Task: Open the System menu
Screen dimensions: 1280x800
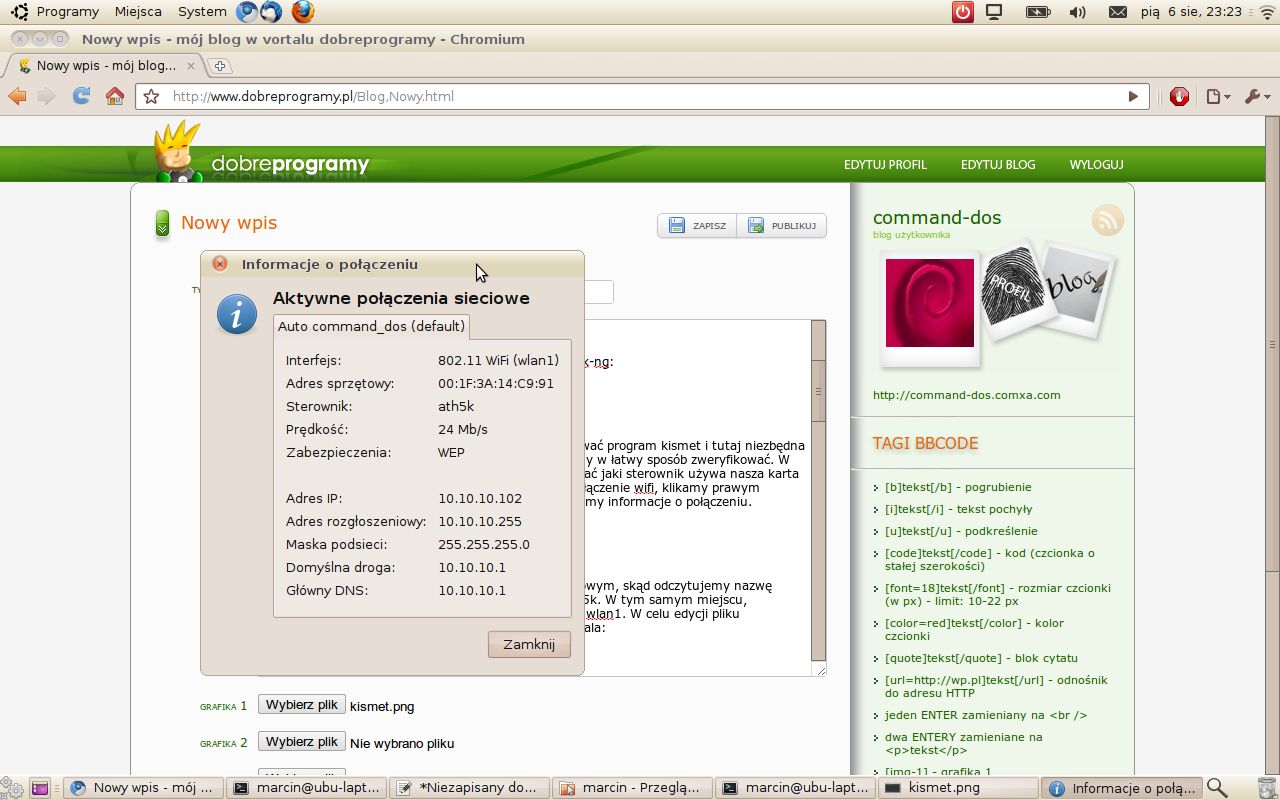Action: (202, 12)
